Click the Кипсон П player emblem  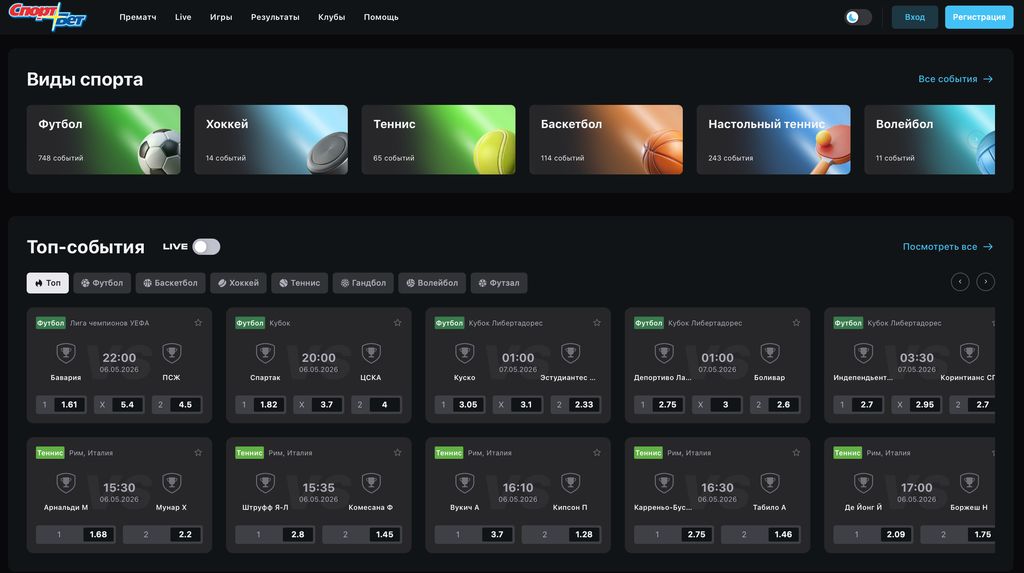pyautogui.click(x=570, y=483)
